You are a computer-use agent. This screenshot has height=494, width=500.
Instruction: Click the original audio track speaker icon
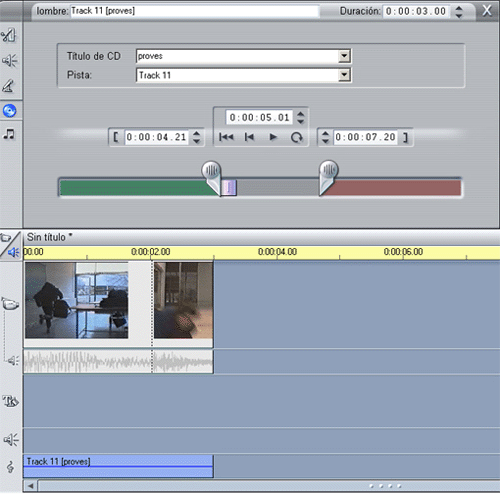coord(13,360)
